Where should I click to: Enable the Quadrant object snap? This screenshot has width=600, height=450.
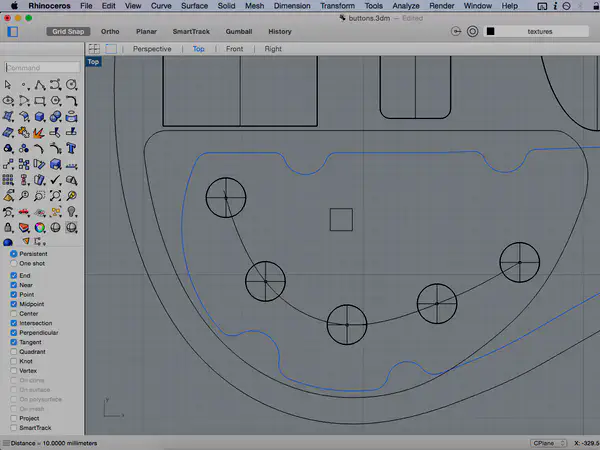click(x=14, y=352)
